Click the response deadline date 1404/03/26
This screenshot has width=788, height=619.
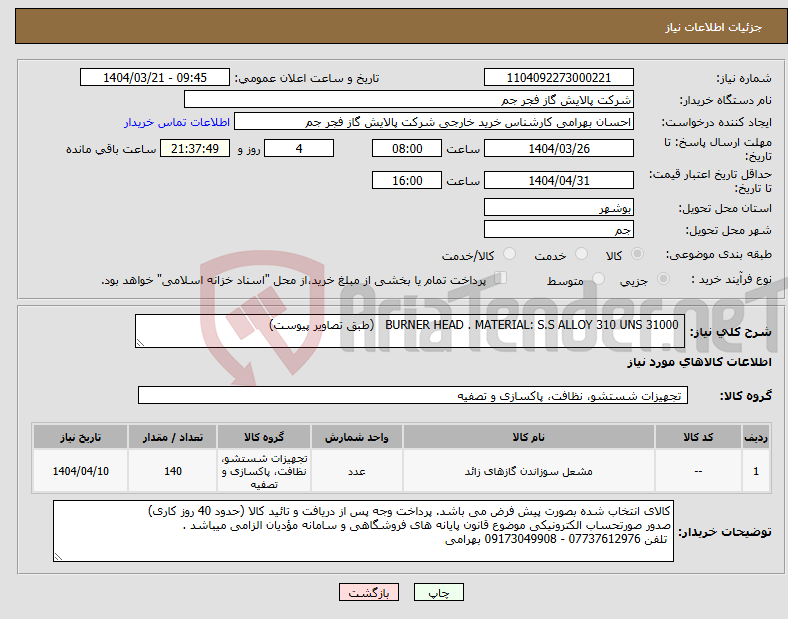coord(558,148)
